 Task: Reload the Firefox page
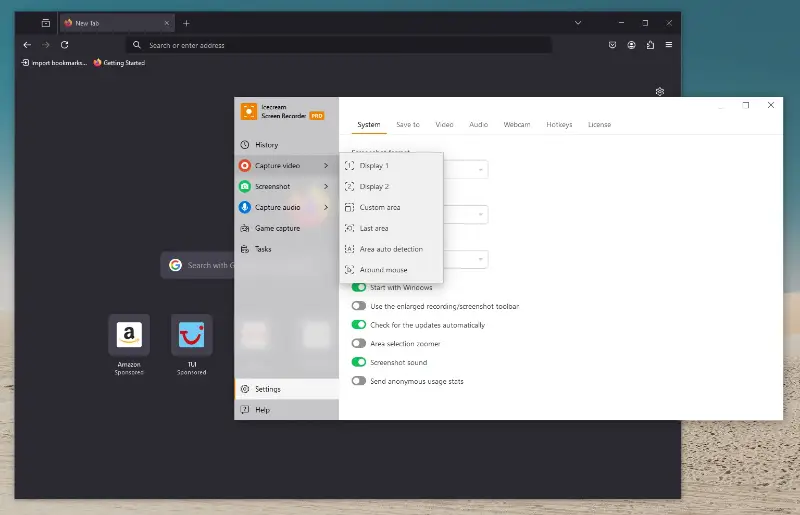pyautogui.click(x=64, y=45)
